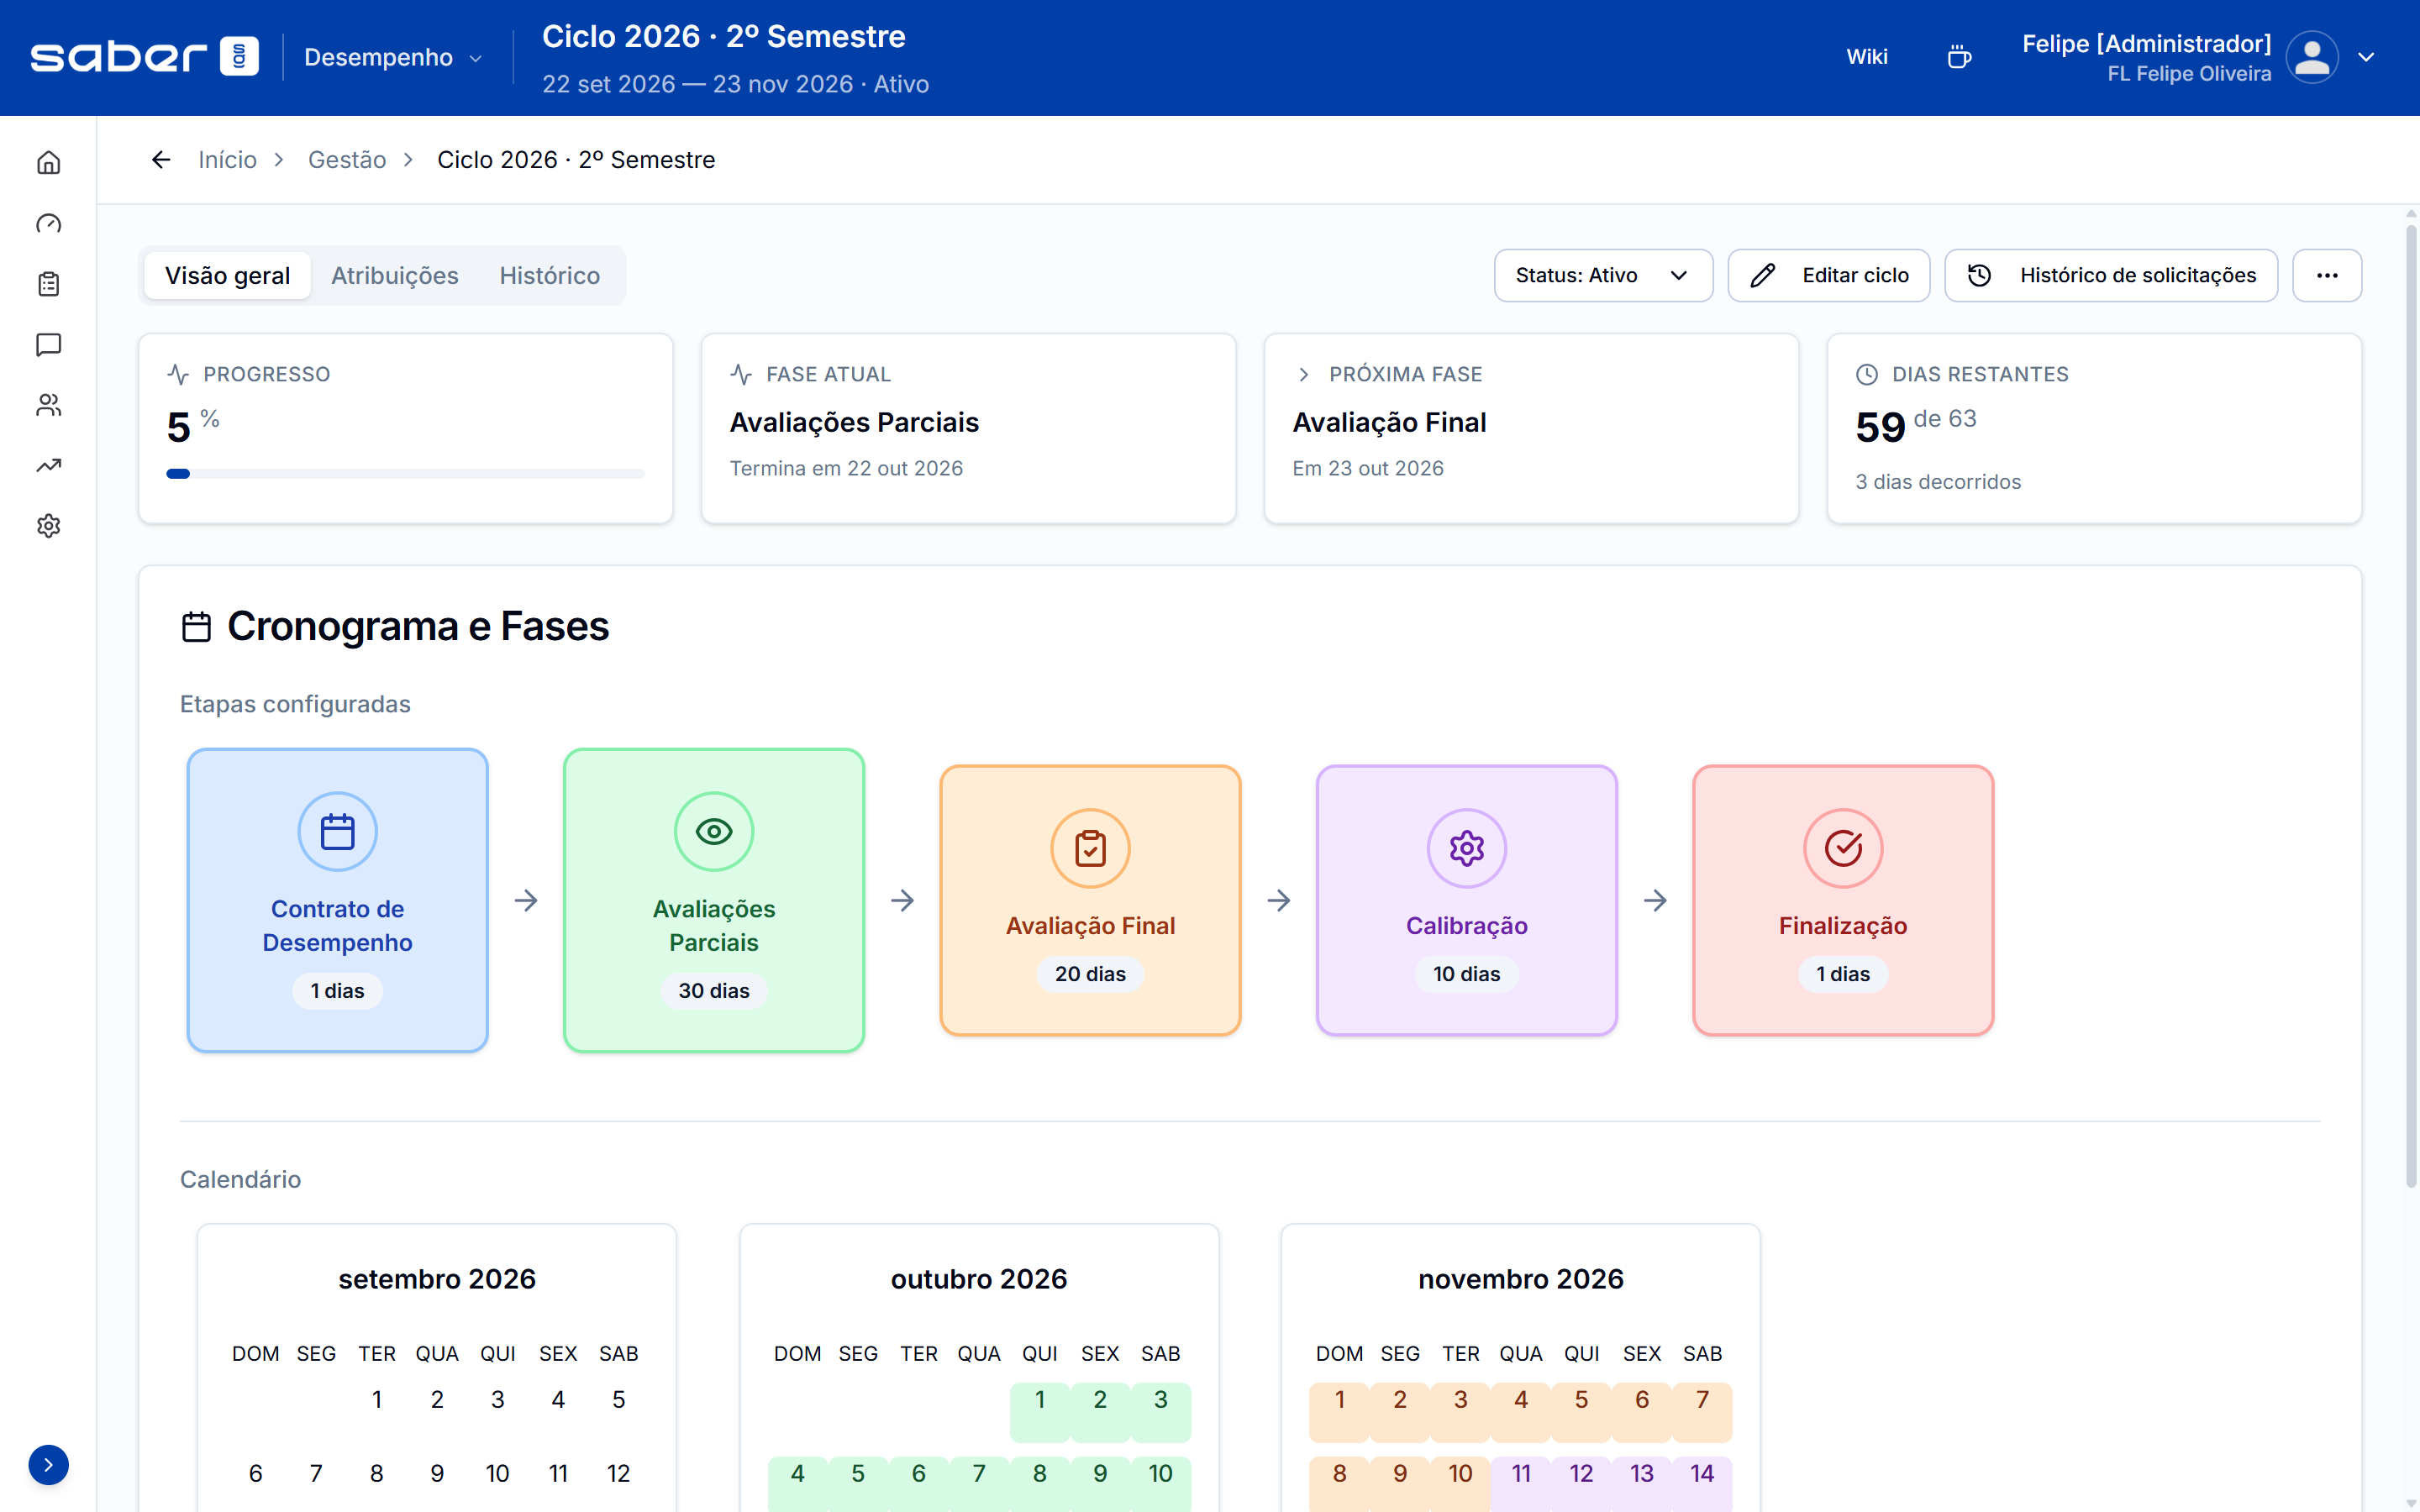Expand the sidebar with the round arrow button
The width and height of the screenshot is (2420, 1512).
[x=48, y=1465]
